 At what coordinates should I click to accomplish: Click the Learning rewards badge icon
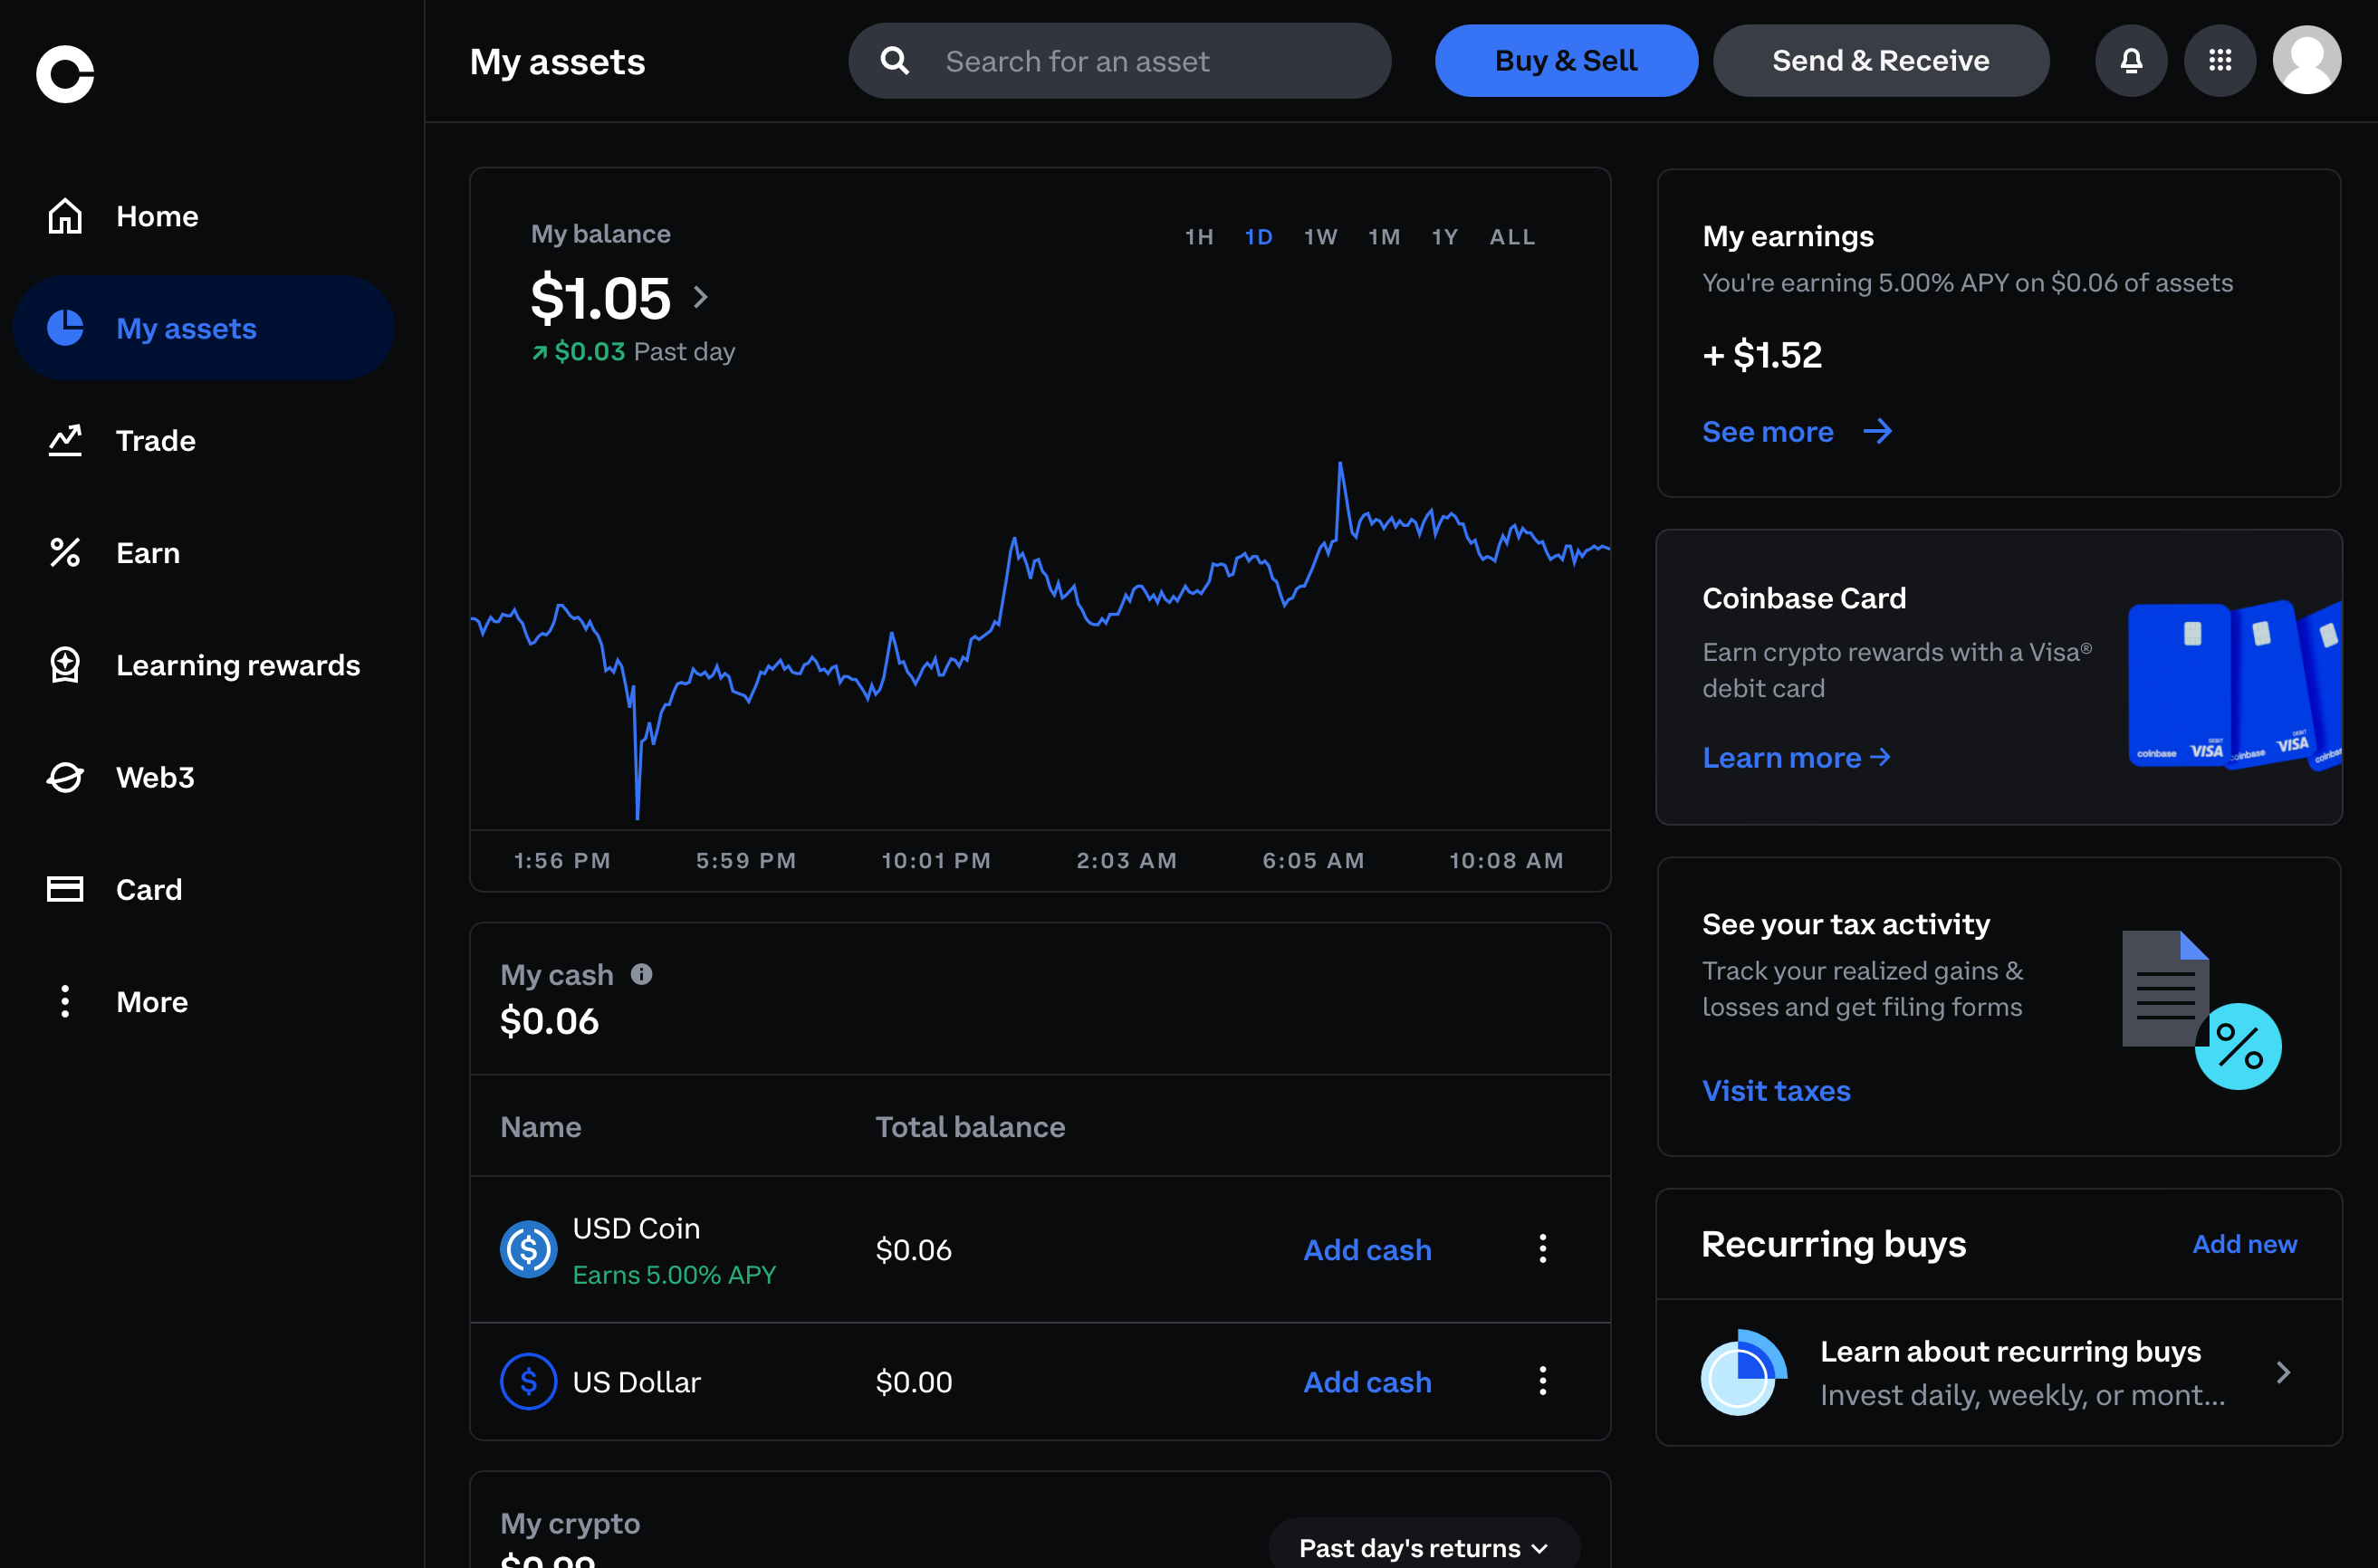pos(65,665)
